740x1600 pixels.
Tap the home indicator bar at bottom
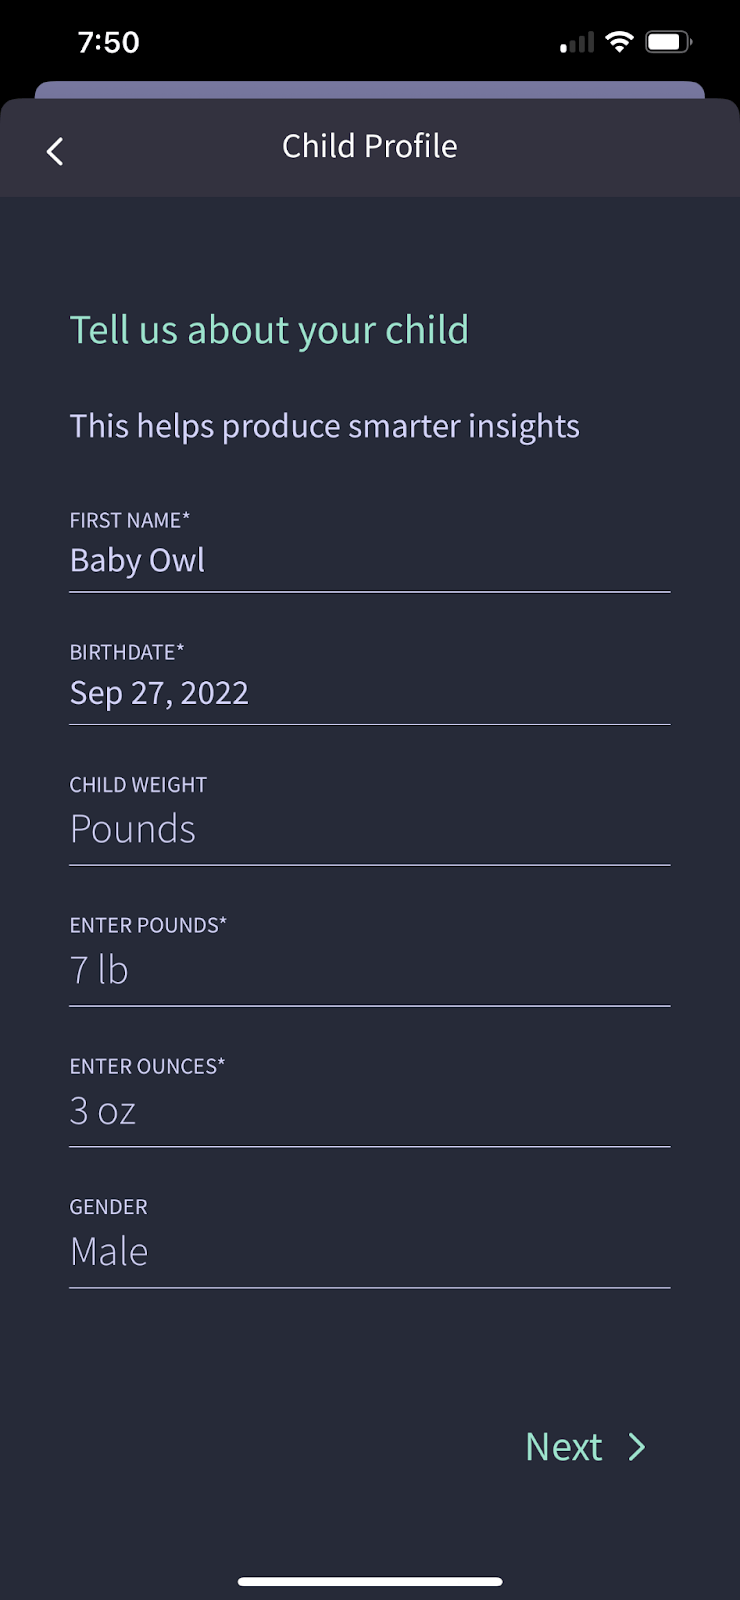click(x=370, y=1582)
